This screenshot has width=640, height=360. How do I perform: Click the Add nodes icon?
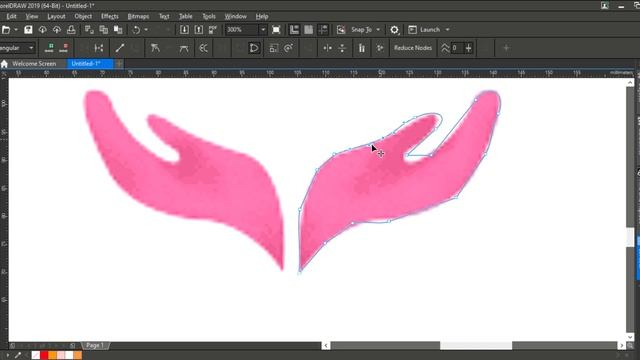[x=49, y=48]
